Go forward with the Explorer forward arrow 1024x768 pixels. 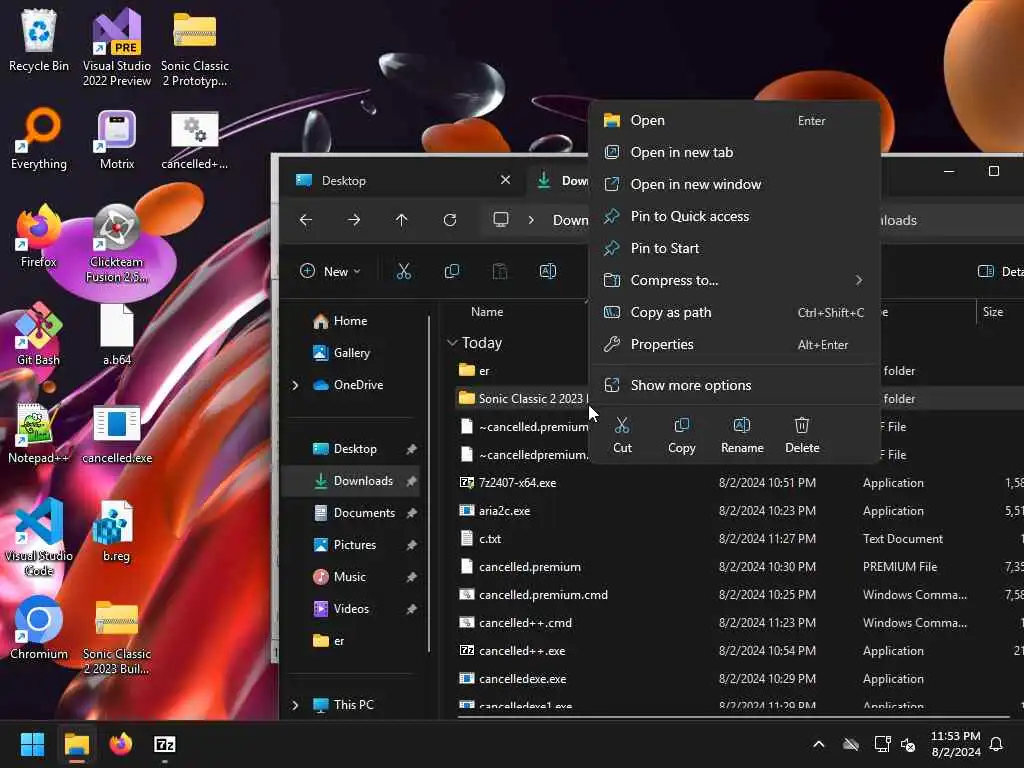point(354,220)
